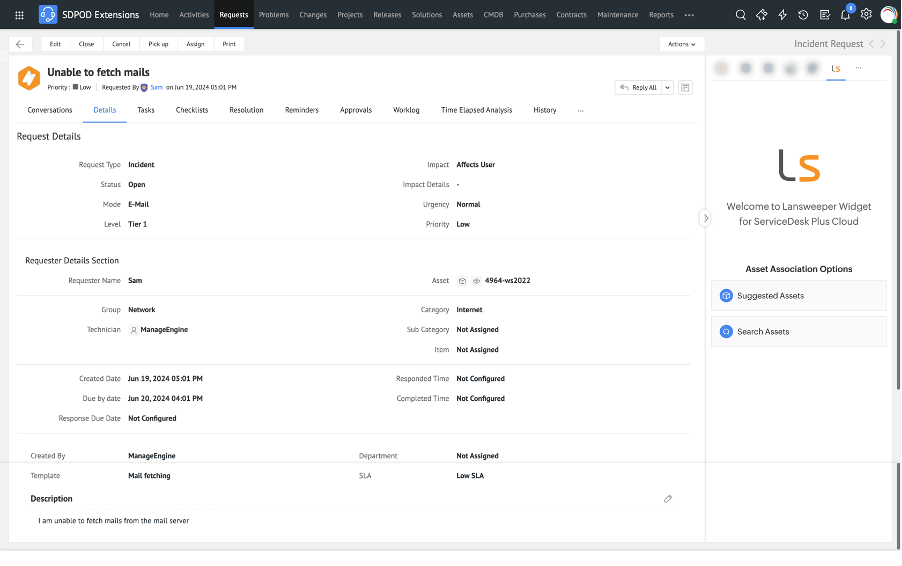Open Changes module

point(313,15)
